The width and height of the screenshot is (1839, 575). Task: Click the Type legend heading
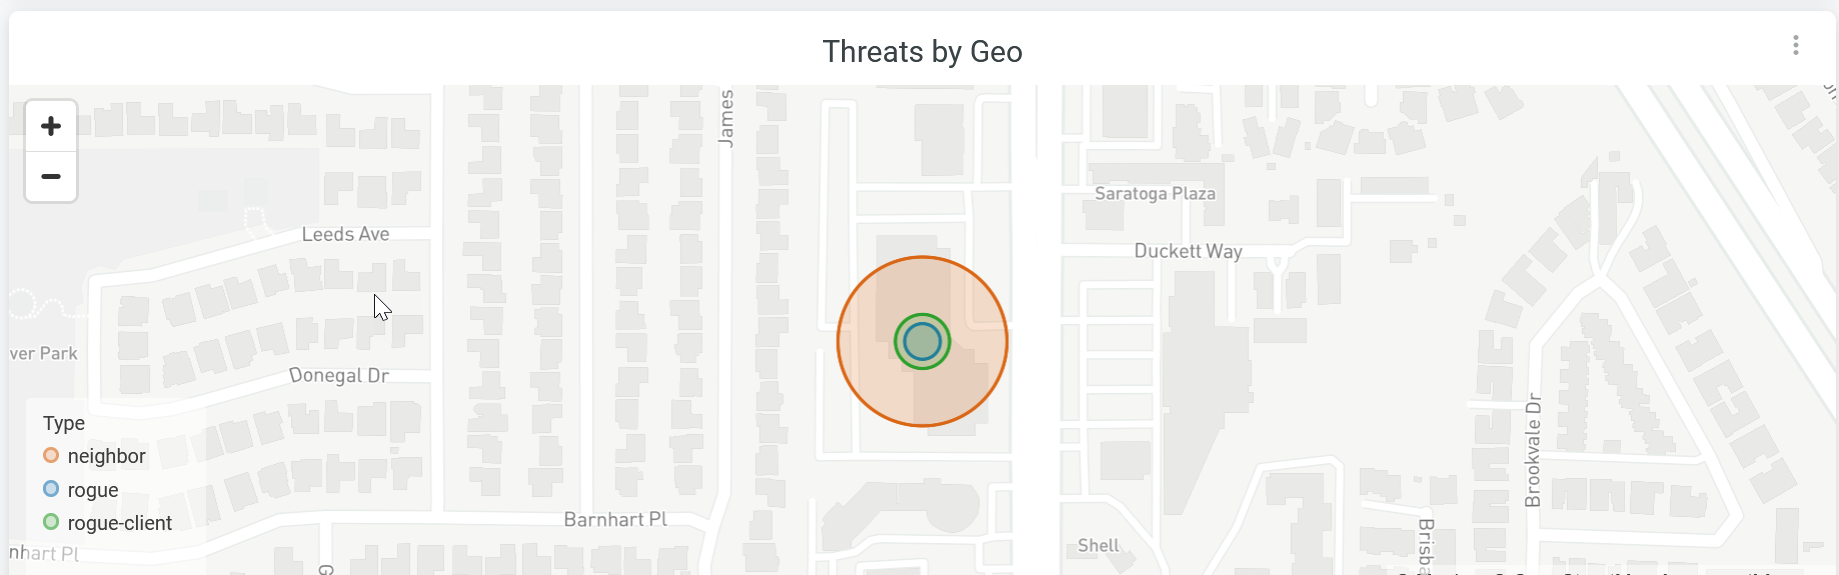click(64, 423)
